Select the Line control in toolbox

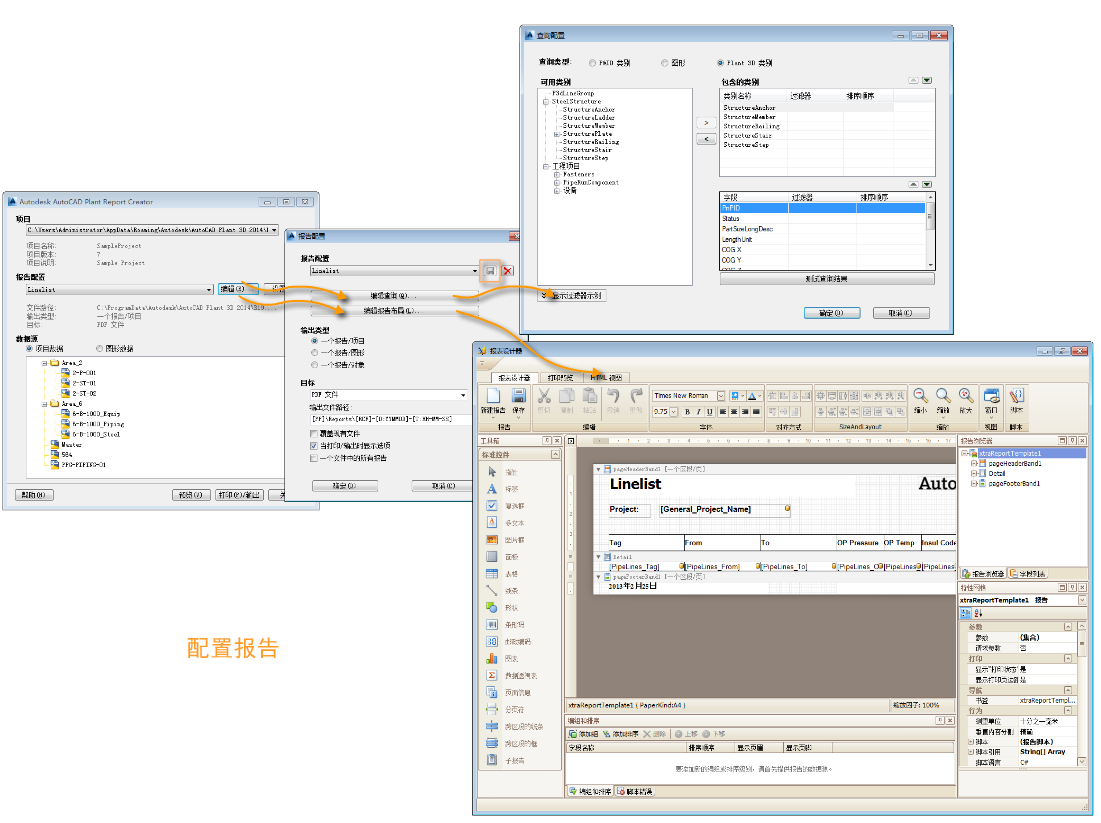pyautogui.click(x=492, y=591)
